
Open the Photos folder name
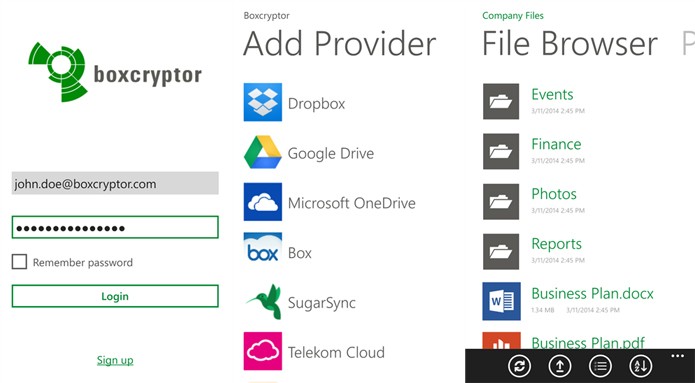coord(554,194)
